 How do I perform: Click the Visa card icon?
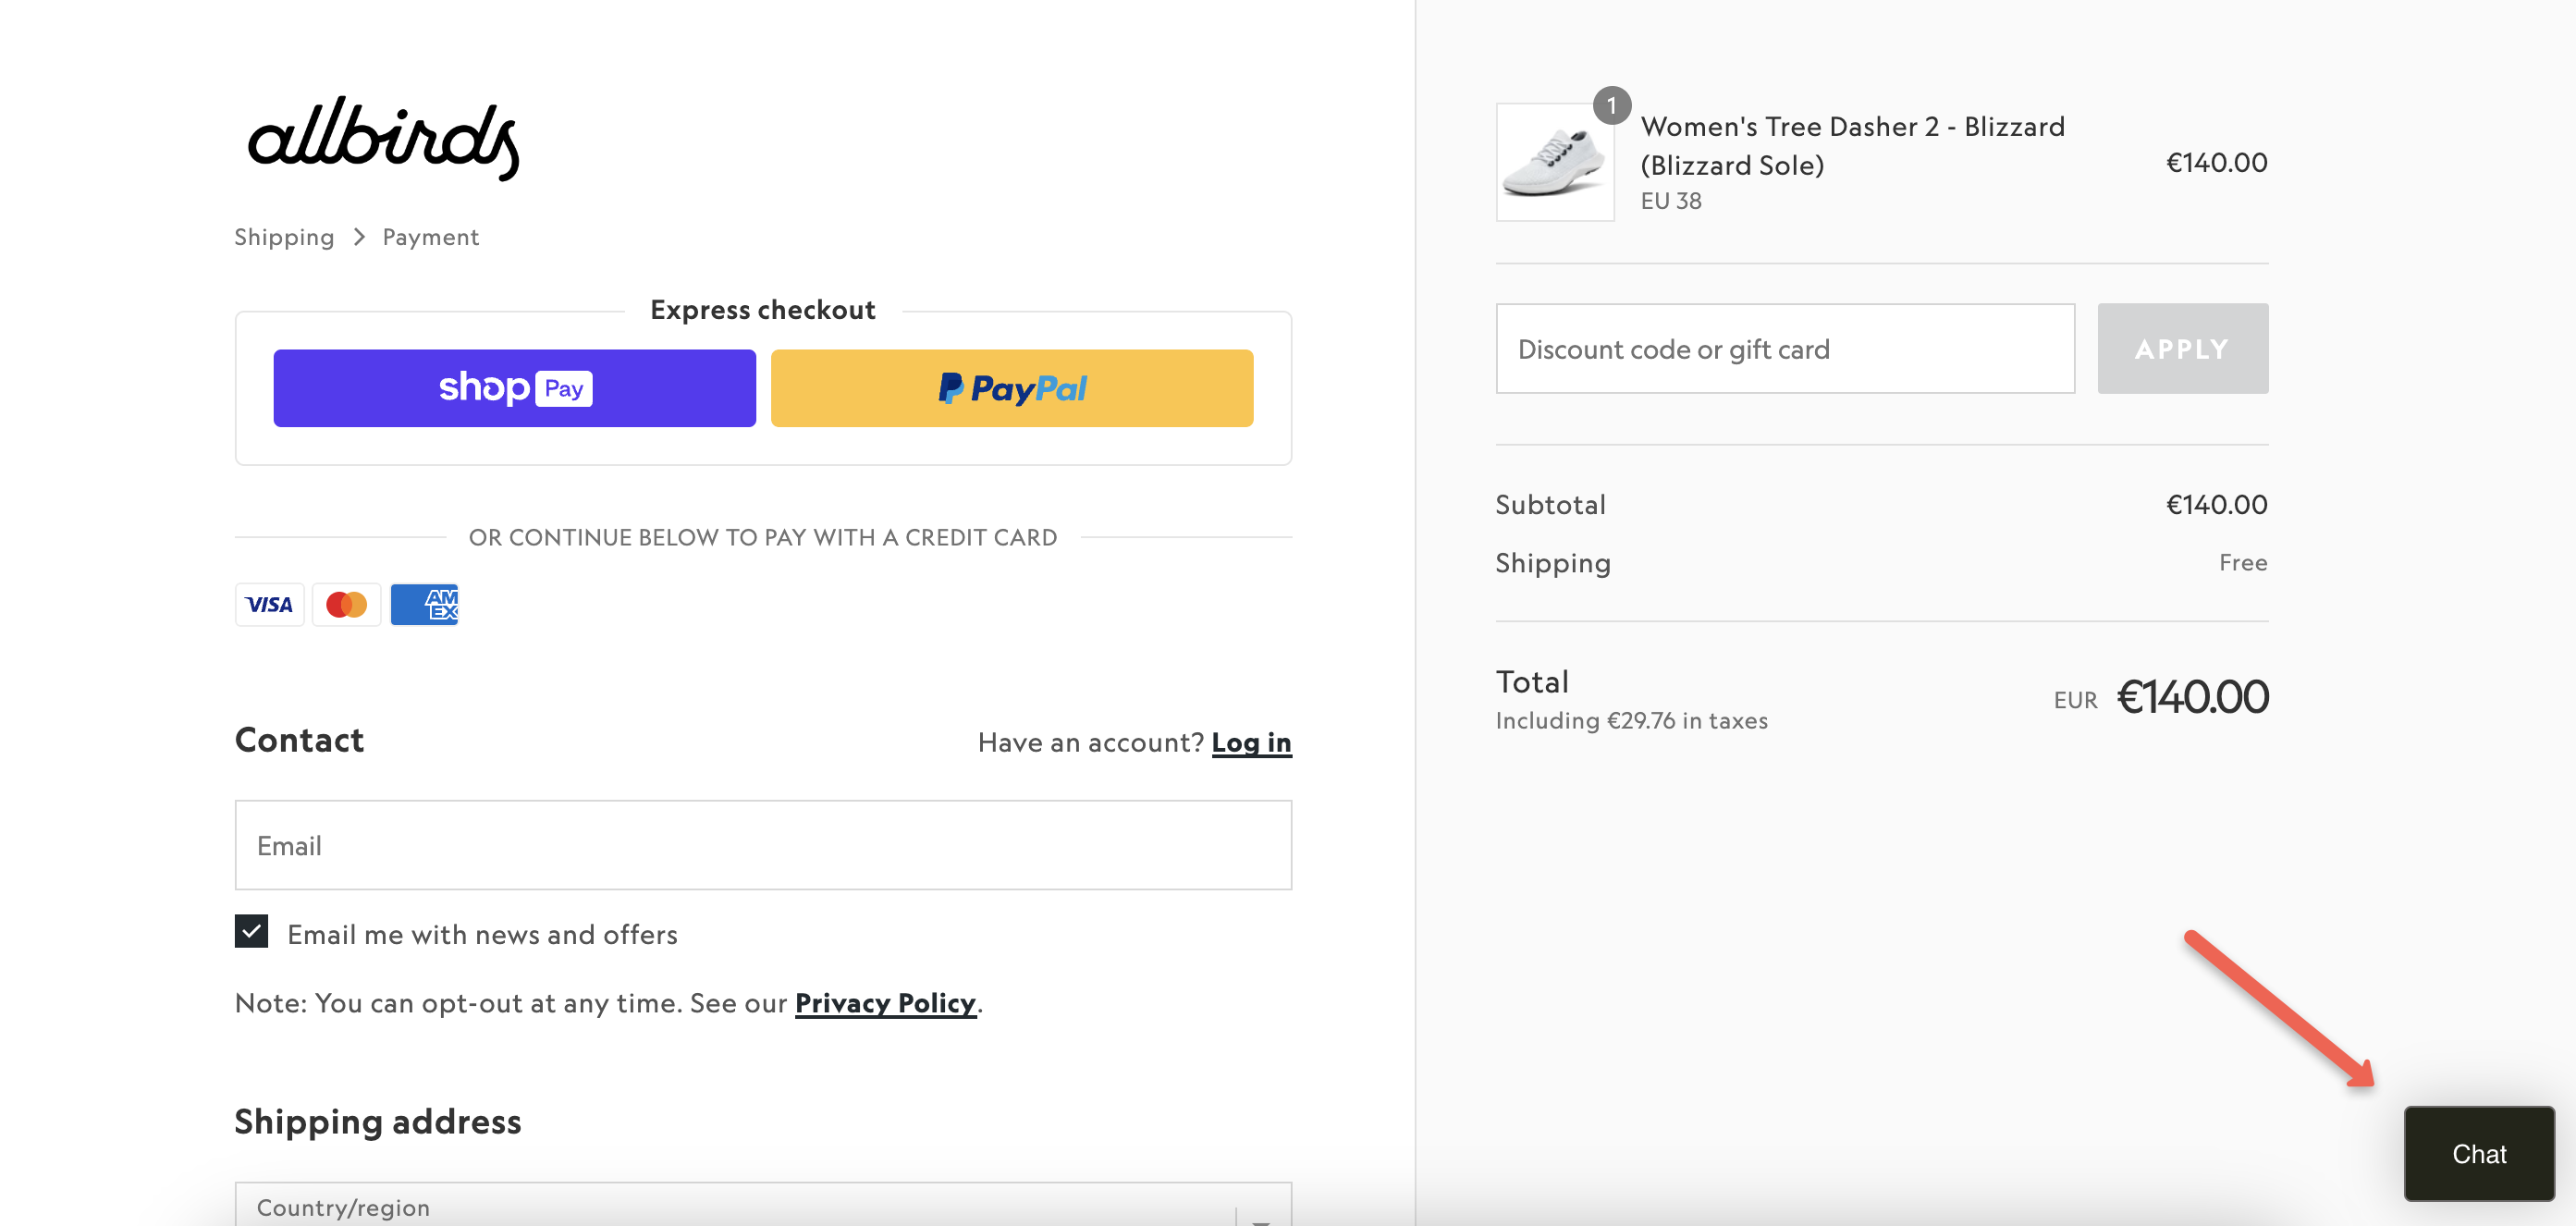click(x=269, y=605)
